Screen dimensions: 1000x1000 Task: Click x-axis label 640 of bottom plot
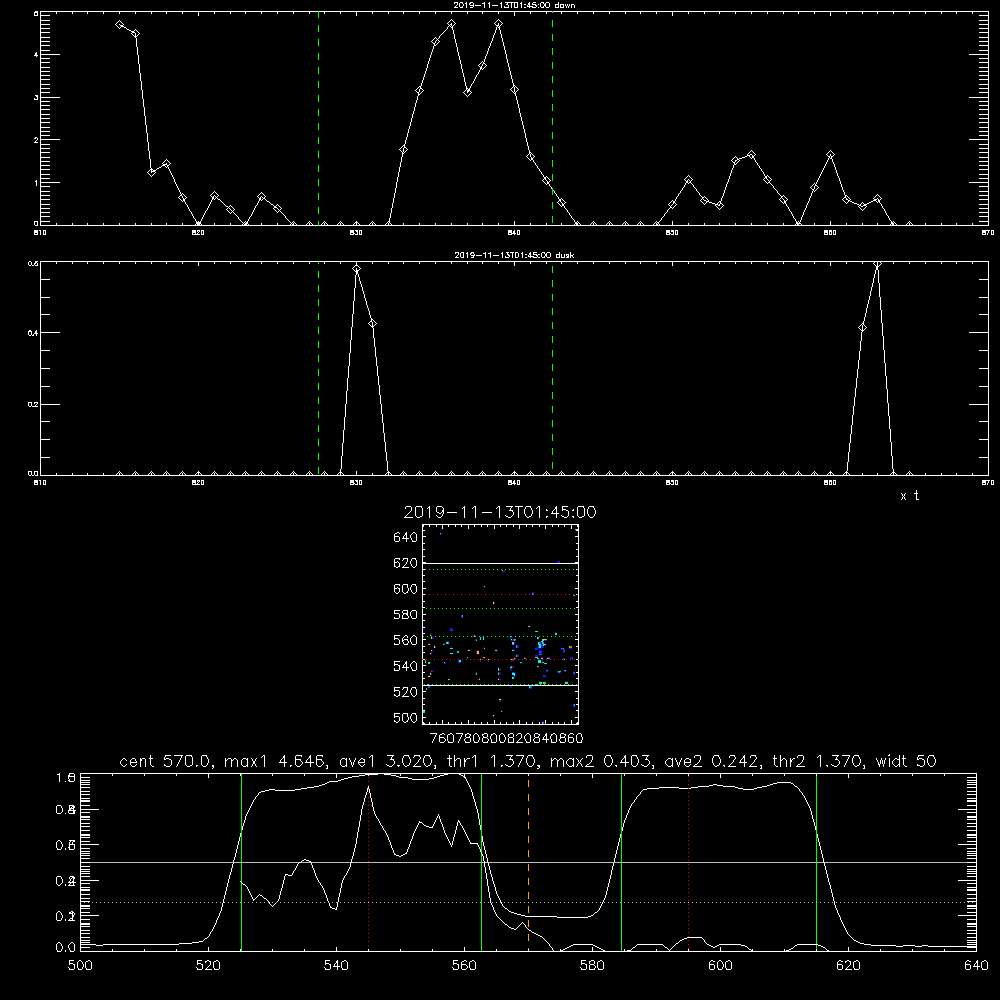tap(976, 966)
